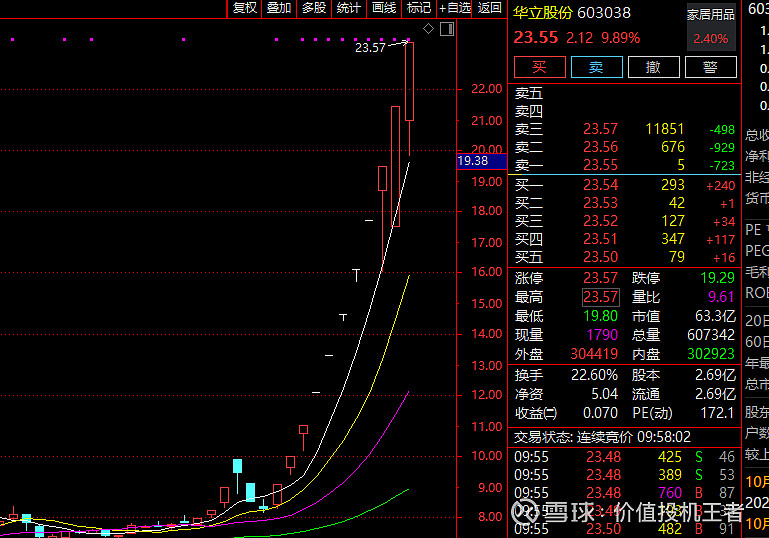Click the 卖 (sell) button
Image resolution: width=769 pixels, height=538 pixels.
pos(596,67)
